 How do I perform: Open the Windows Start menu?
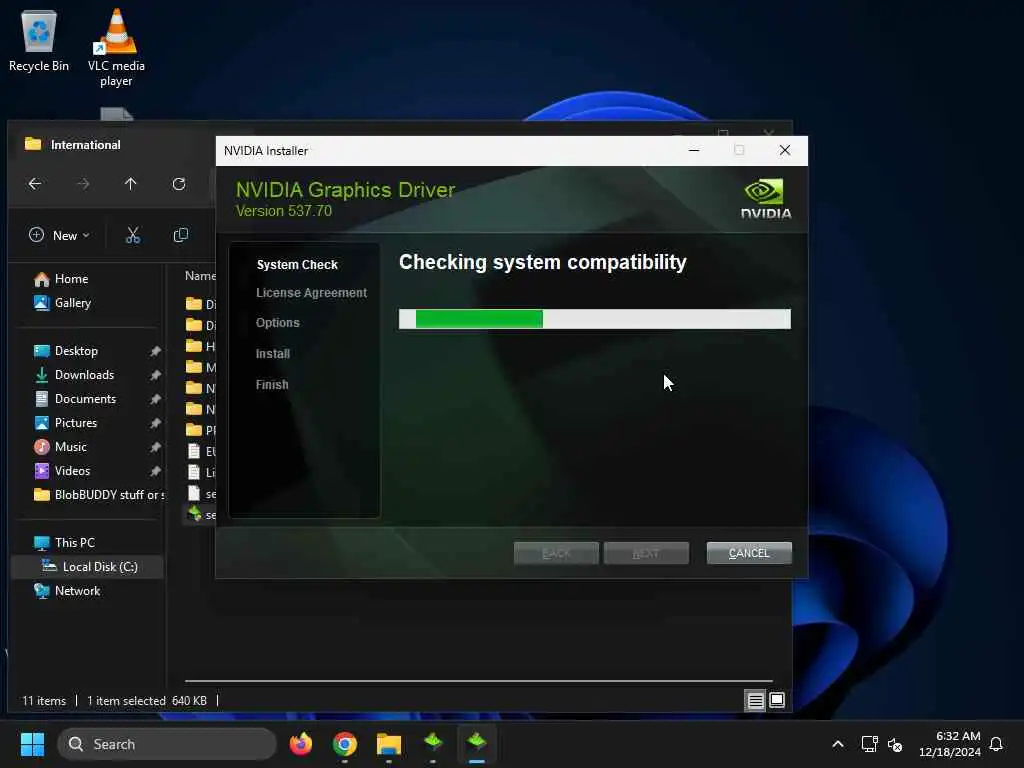(x=32, y=744)
